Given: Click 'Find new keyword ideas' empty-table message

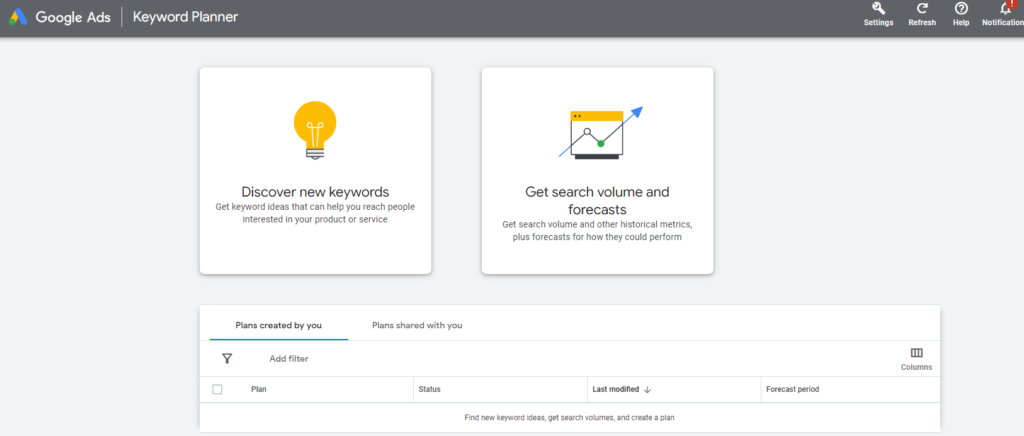Looking at the screenshot, I should [569, 417].
